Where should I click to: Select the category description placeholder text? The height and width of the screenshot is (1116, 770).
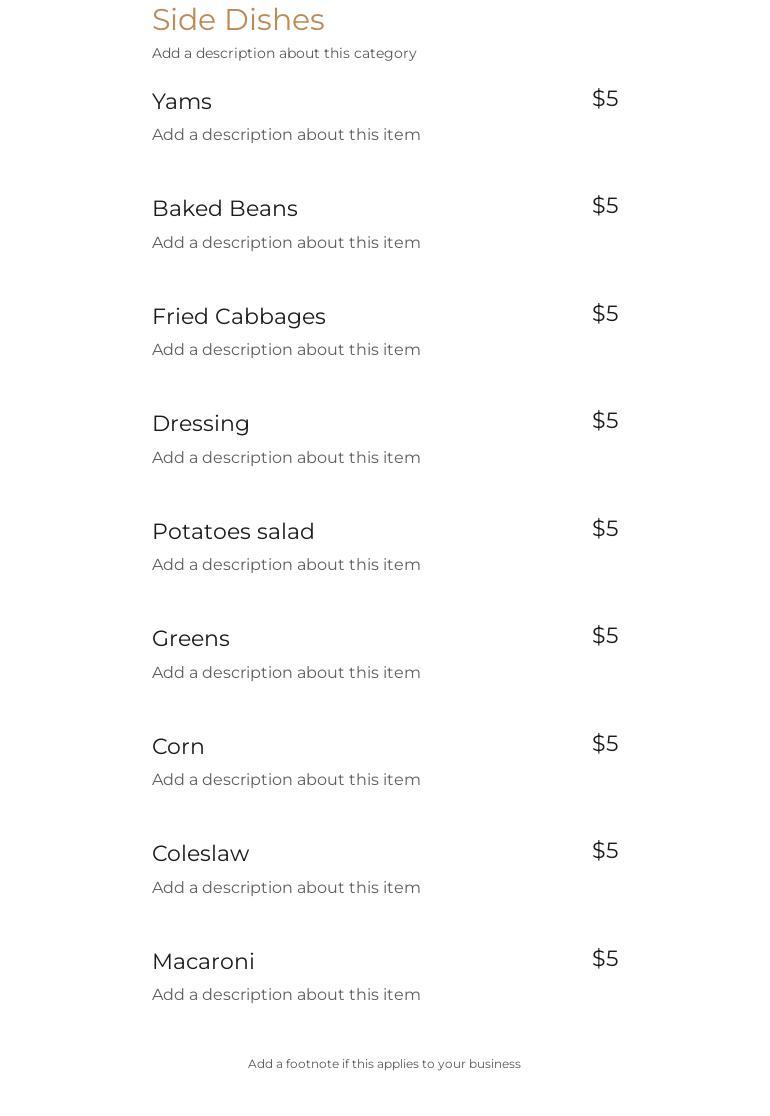(284, 54)
